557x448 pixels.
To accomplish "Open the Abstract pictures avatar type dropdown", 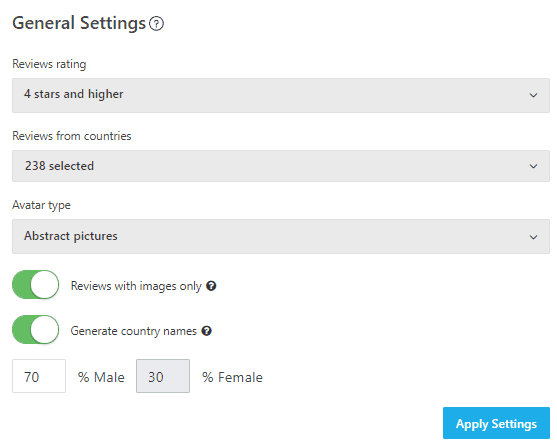I will pos(281,236).
